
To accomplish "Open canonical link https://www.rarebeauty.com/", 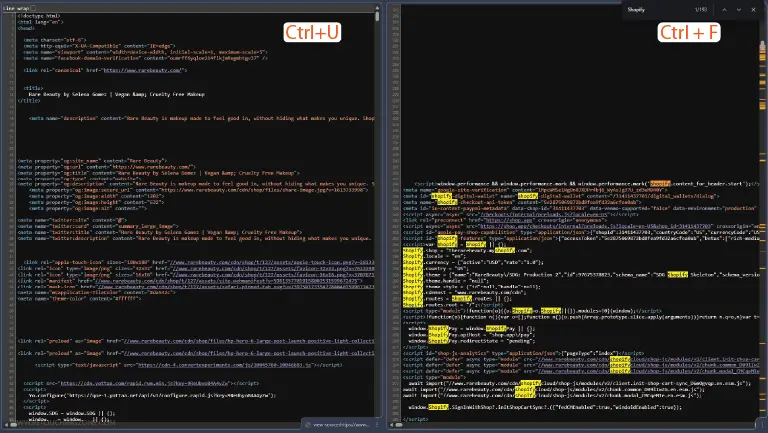I will 143,70.
